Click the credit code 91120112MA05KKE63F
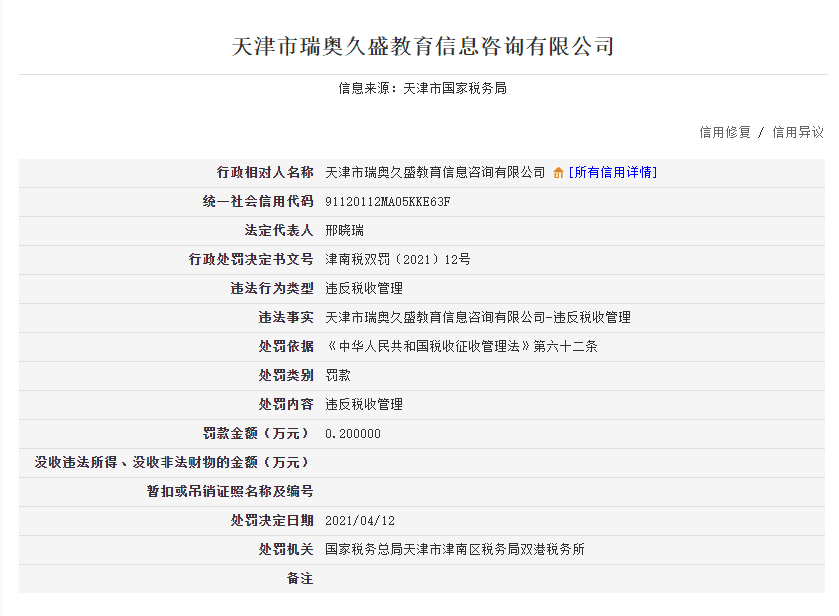The height and width of the screenshot is (616, 839). [x=387, y=202]
